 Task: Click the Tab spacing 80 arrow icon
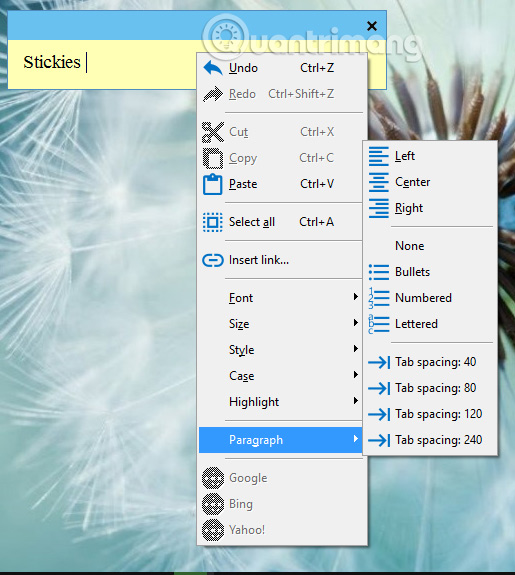[379, 388]
